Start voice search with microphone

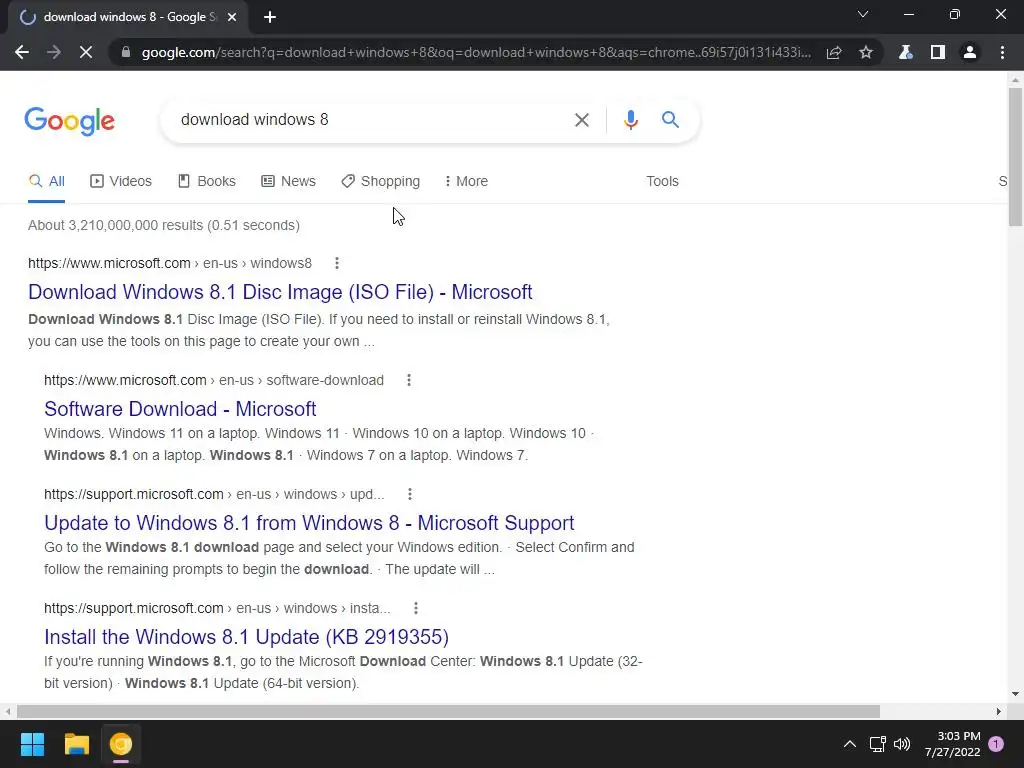tap(630, 120)
